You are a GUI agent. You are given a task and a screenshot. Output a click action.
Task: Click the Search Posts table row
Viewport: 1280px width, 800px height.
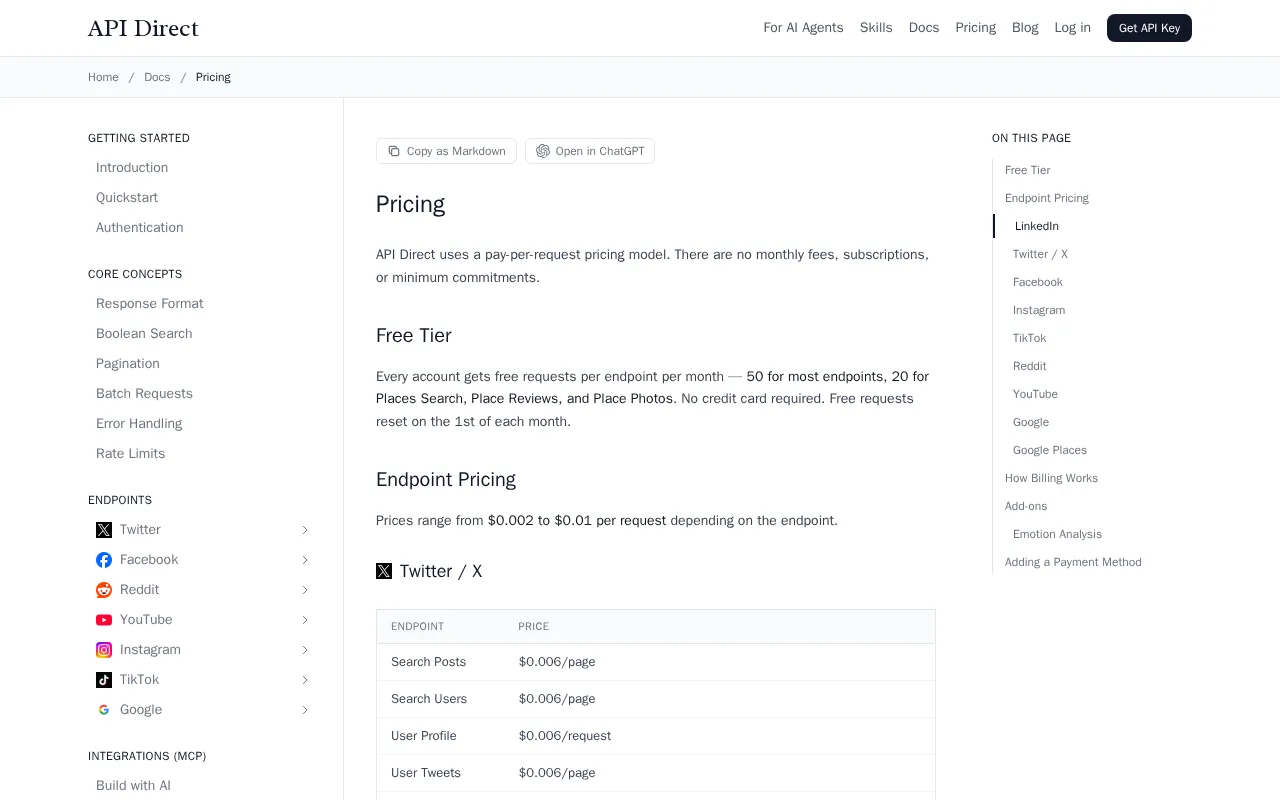pos(656,662)
